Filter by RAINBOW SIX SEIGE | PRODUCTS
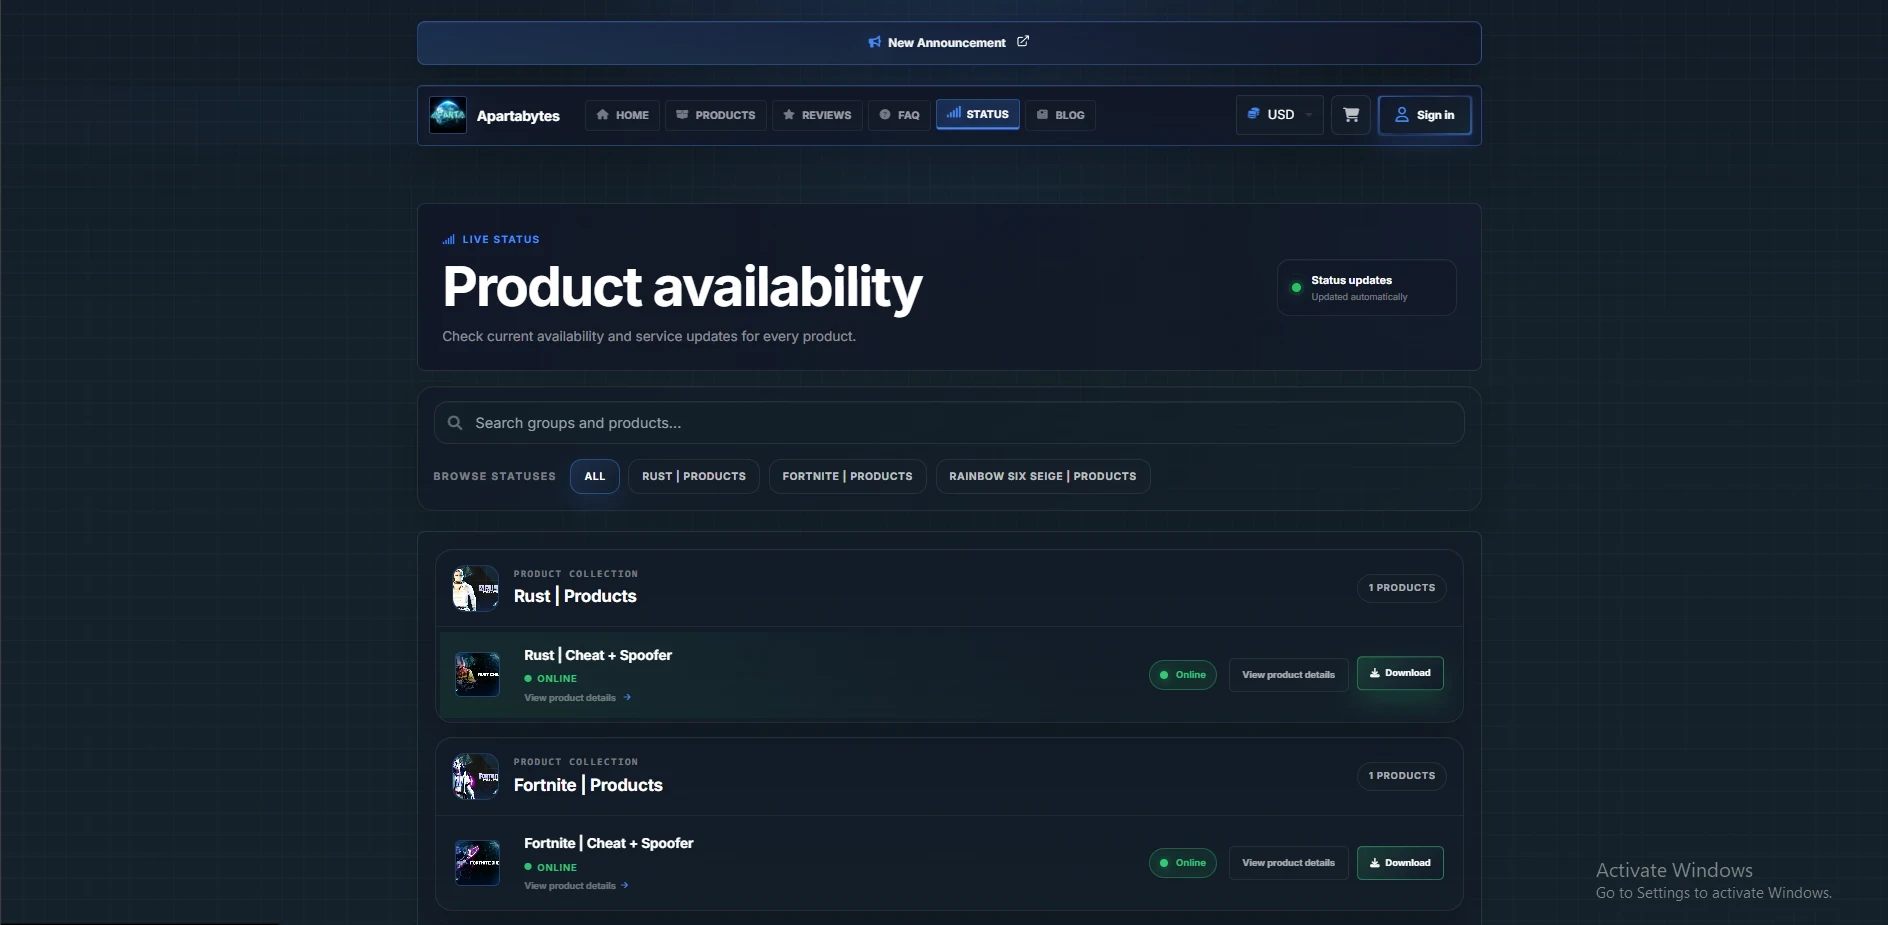 point(1043,476)
